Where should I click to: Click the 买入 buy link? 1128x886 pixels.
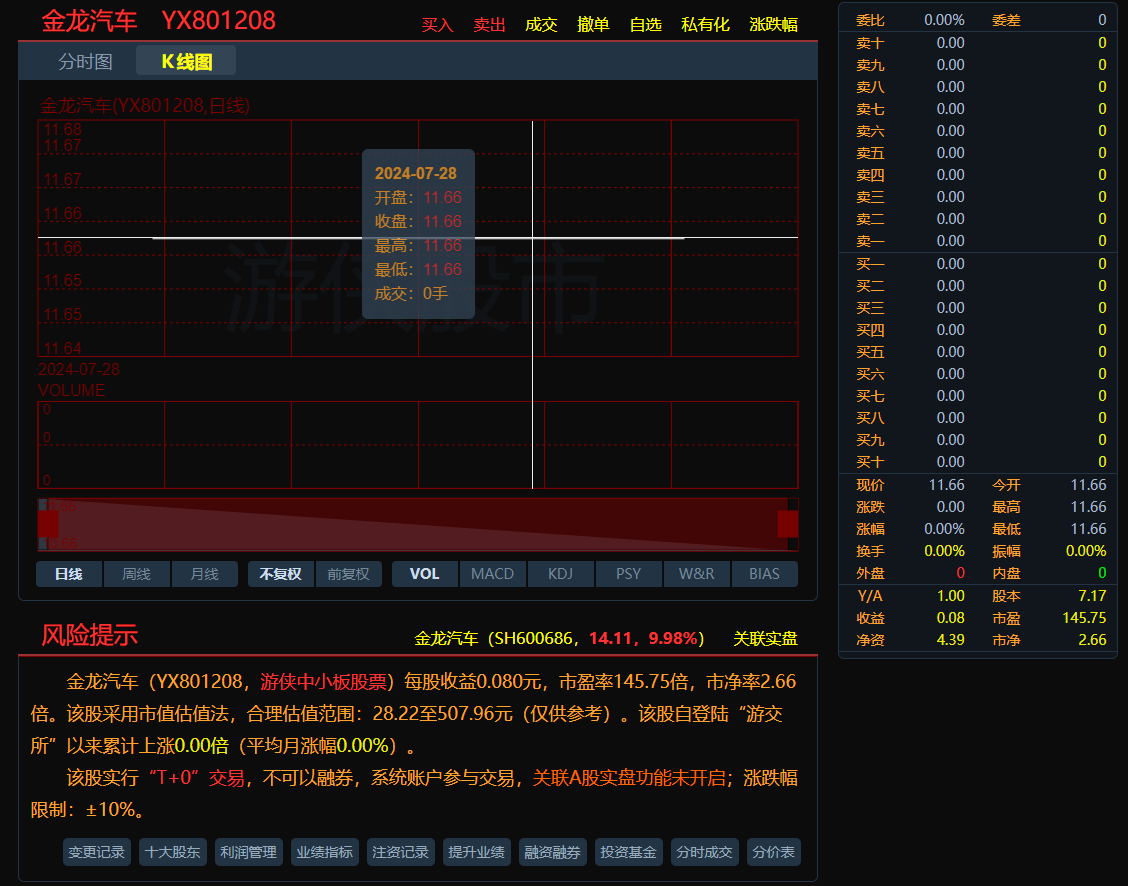point(437,25)
